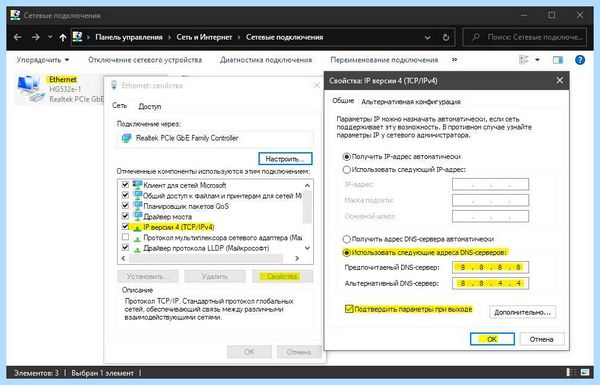Refresh the Network Connections address bar
The height and width of the screenshot is (385, 600).
(x=446, y=37)
